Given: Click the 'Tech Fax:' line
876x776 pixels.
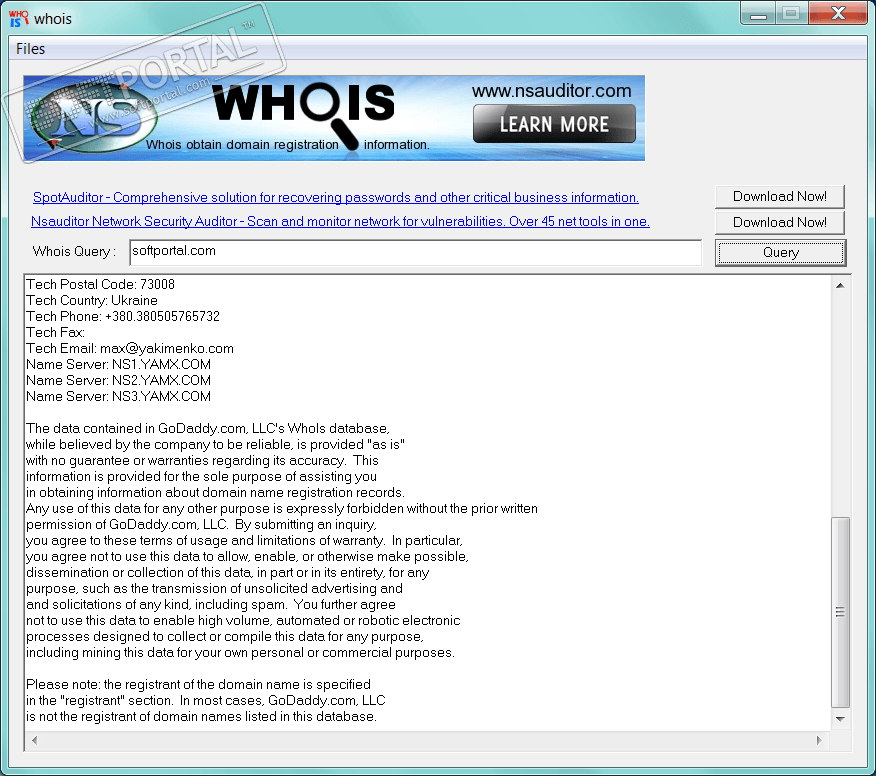Looking at the screenshot, I should click(x=56, y=333).
